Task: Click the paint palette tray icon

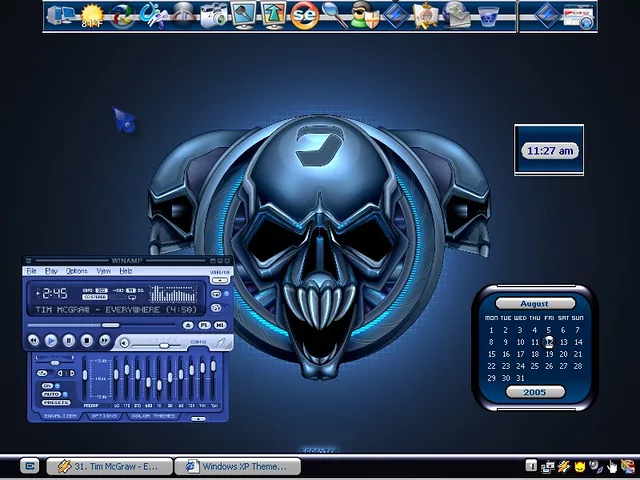Action: (627, 466)
